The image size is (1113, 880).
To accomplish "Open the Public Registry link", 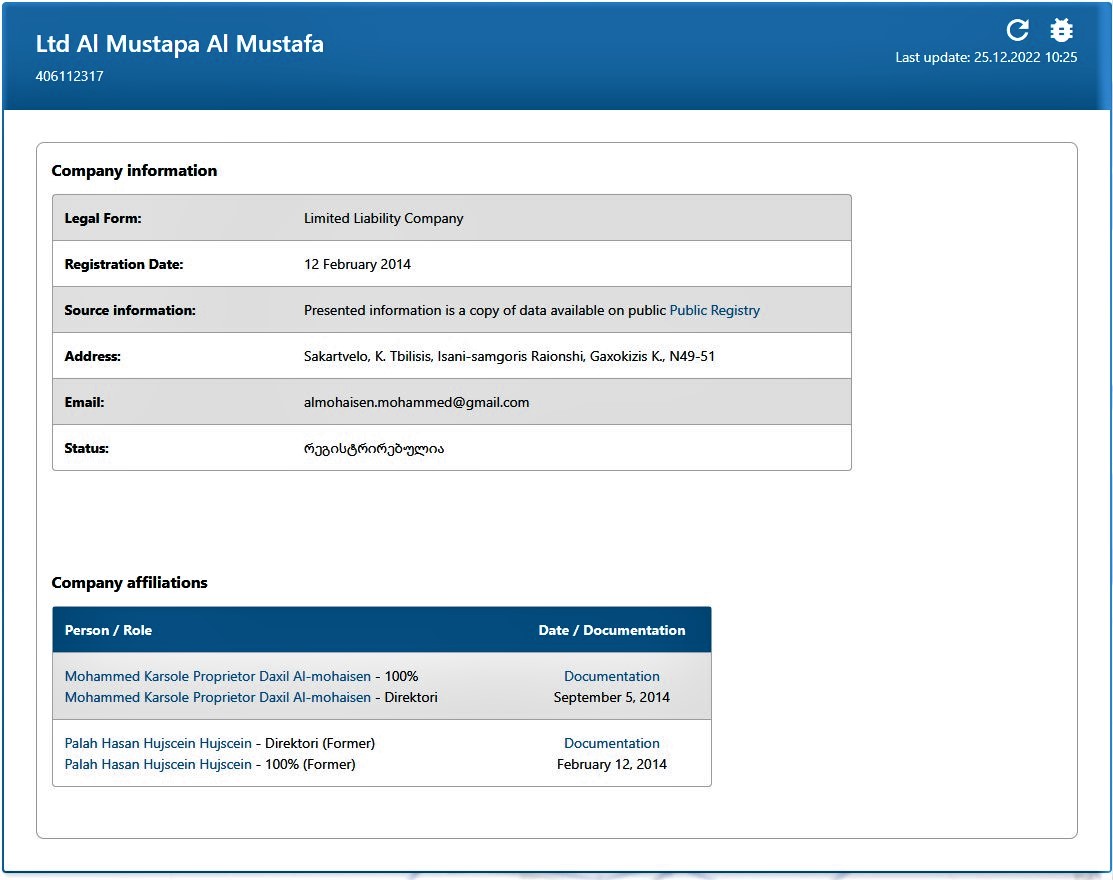I will point(714,310).
